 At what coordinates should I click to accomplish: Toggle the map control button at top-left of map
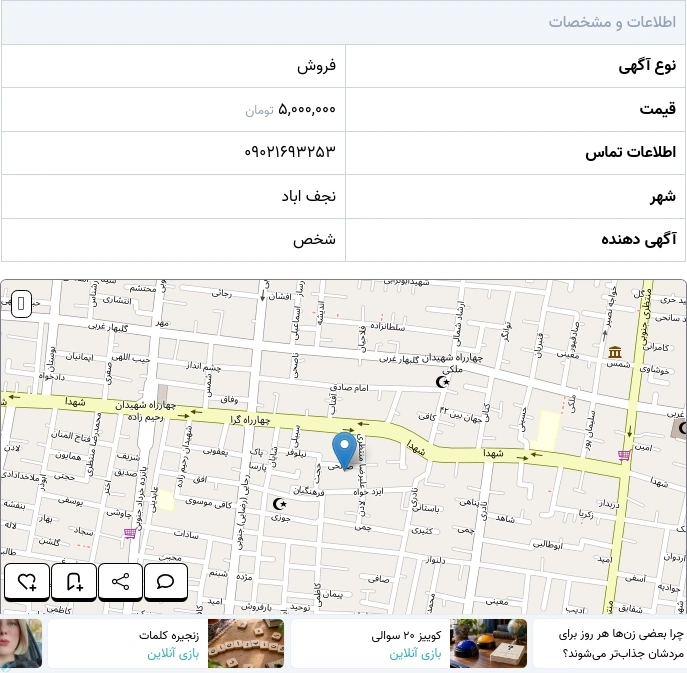point(21,303)
